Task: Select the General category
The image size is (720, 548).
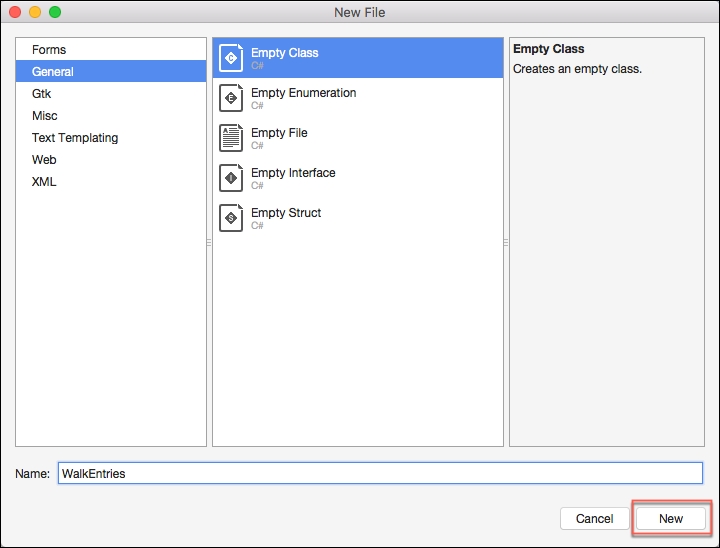Action: click(53, 72)
